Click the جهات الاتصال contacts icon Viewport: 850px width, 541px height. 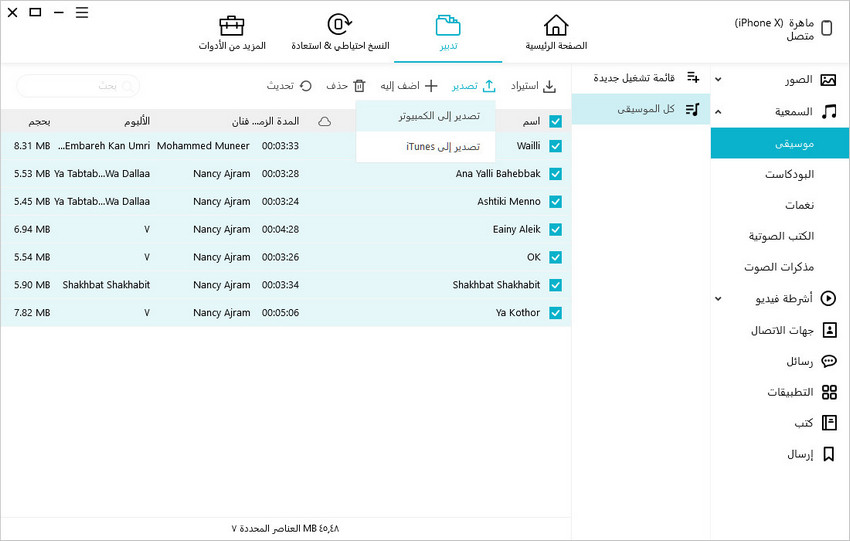coord(829,330)
